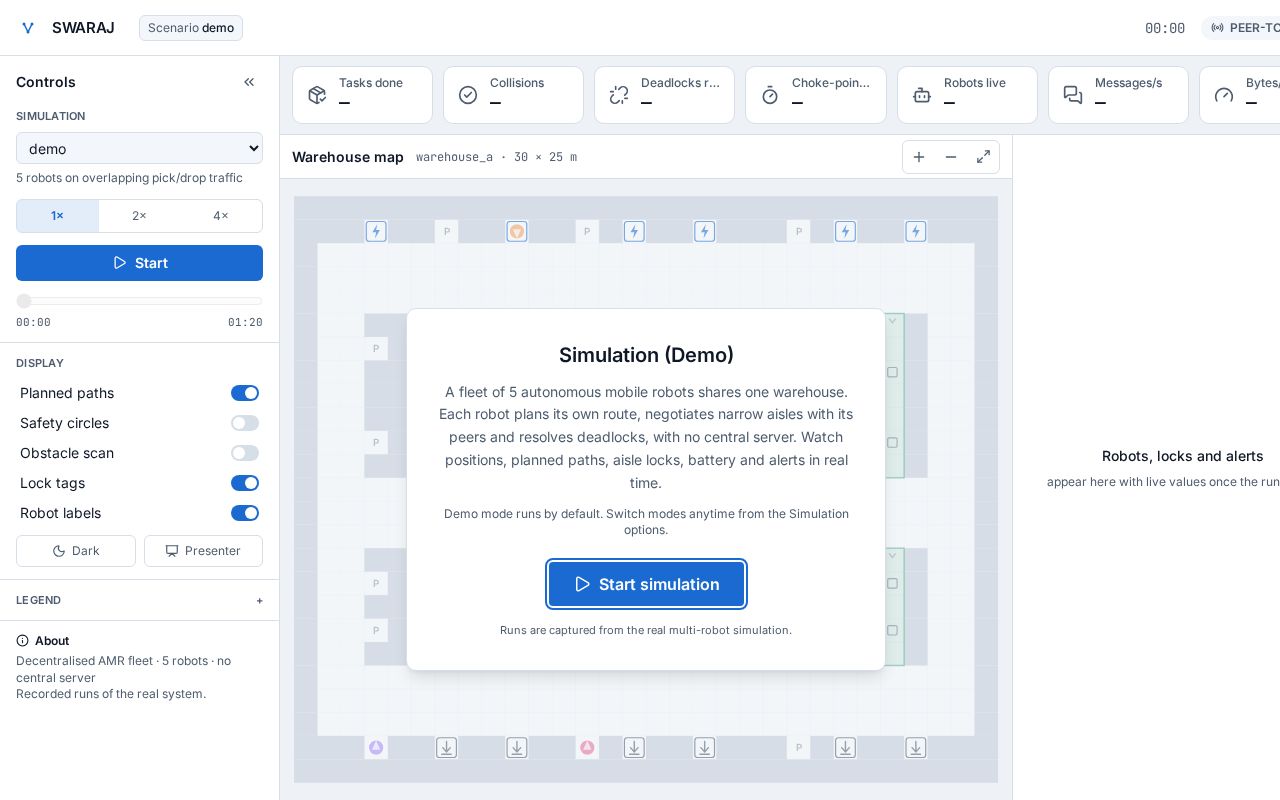Disable the Planned paths toggle
Screen dimensions: 1280x800
245,393
